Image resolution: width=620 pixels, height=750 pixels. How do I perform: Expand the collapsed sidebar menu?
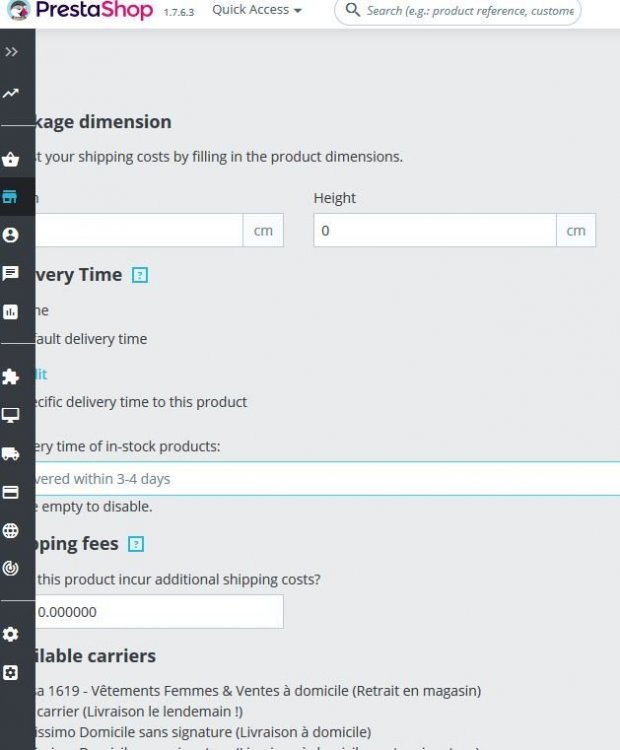pos(11,52)
